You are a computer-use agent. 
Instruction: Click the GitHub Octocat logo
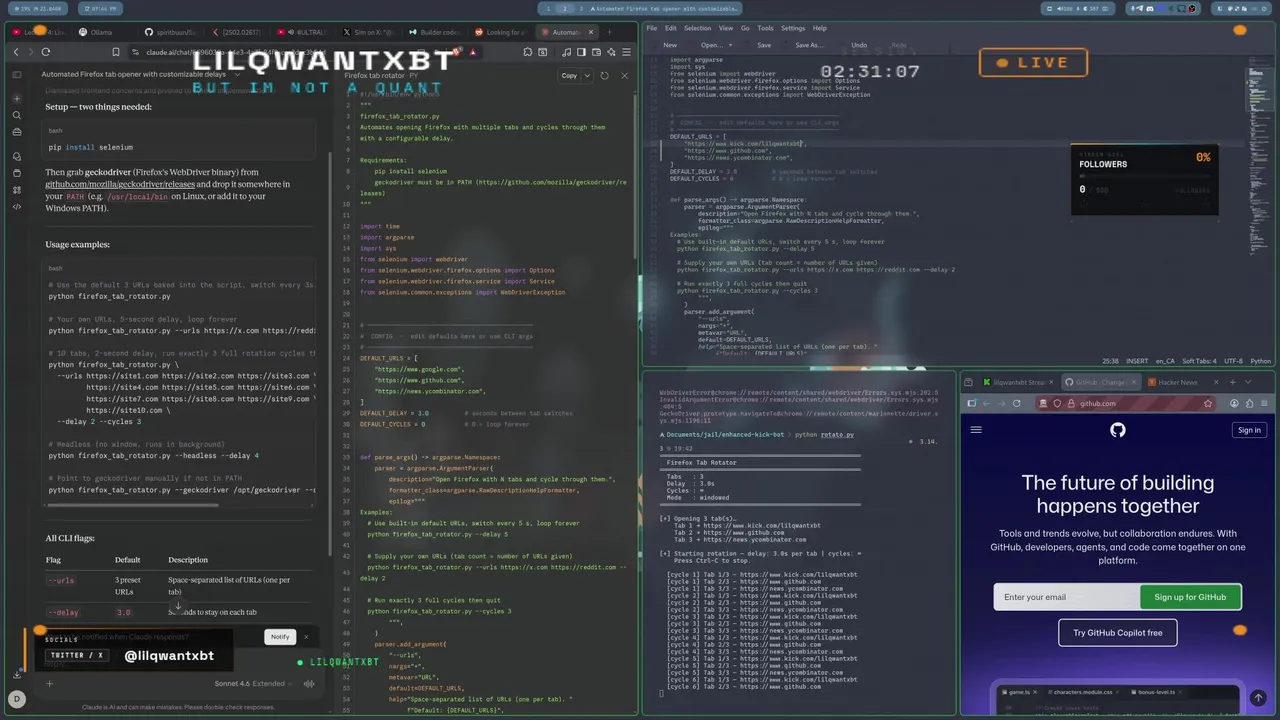click(x=1118, y=430)
